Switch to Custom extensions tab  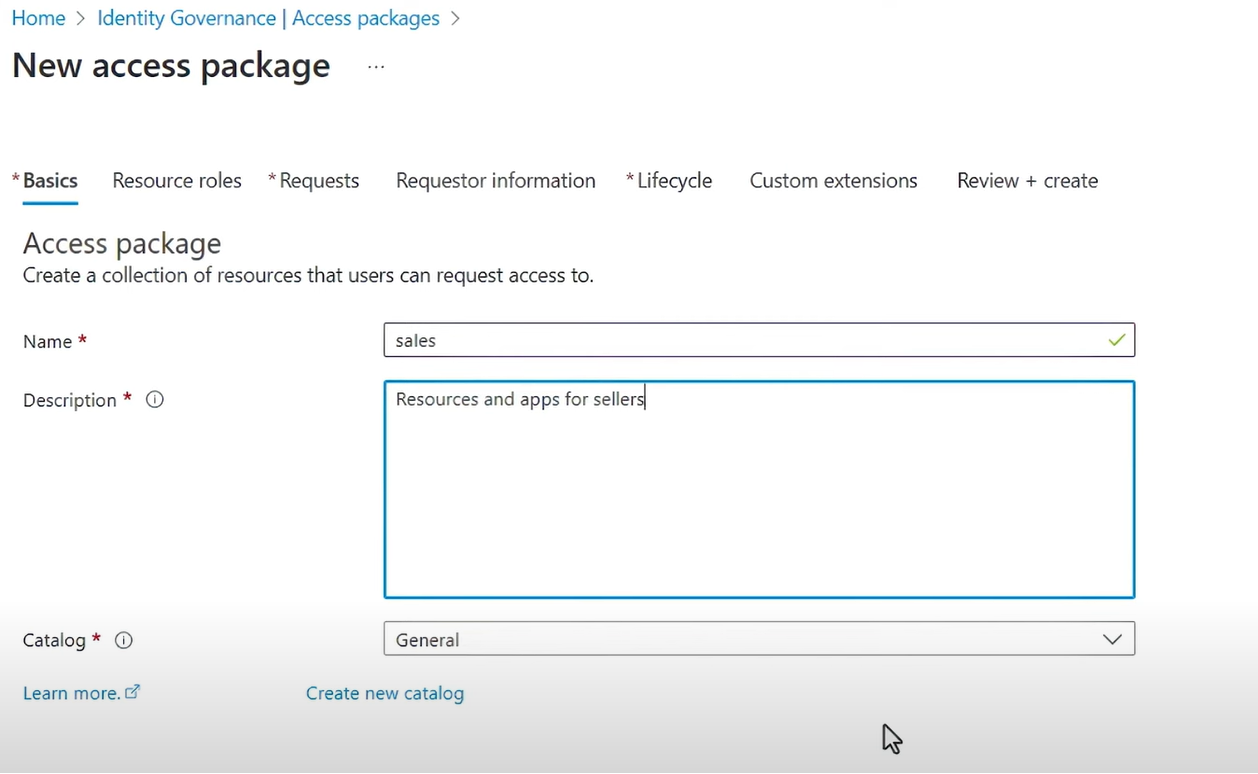pos(833,181)
